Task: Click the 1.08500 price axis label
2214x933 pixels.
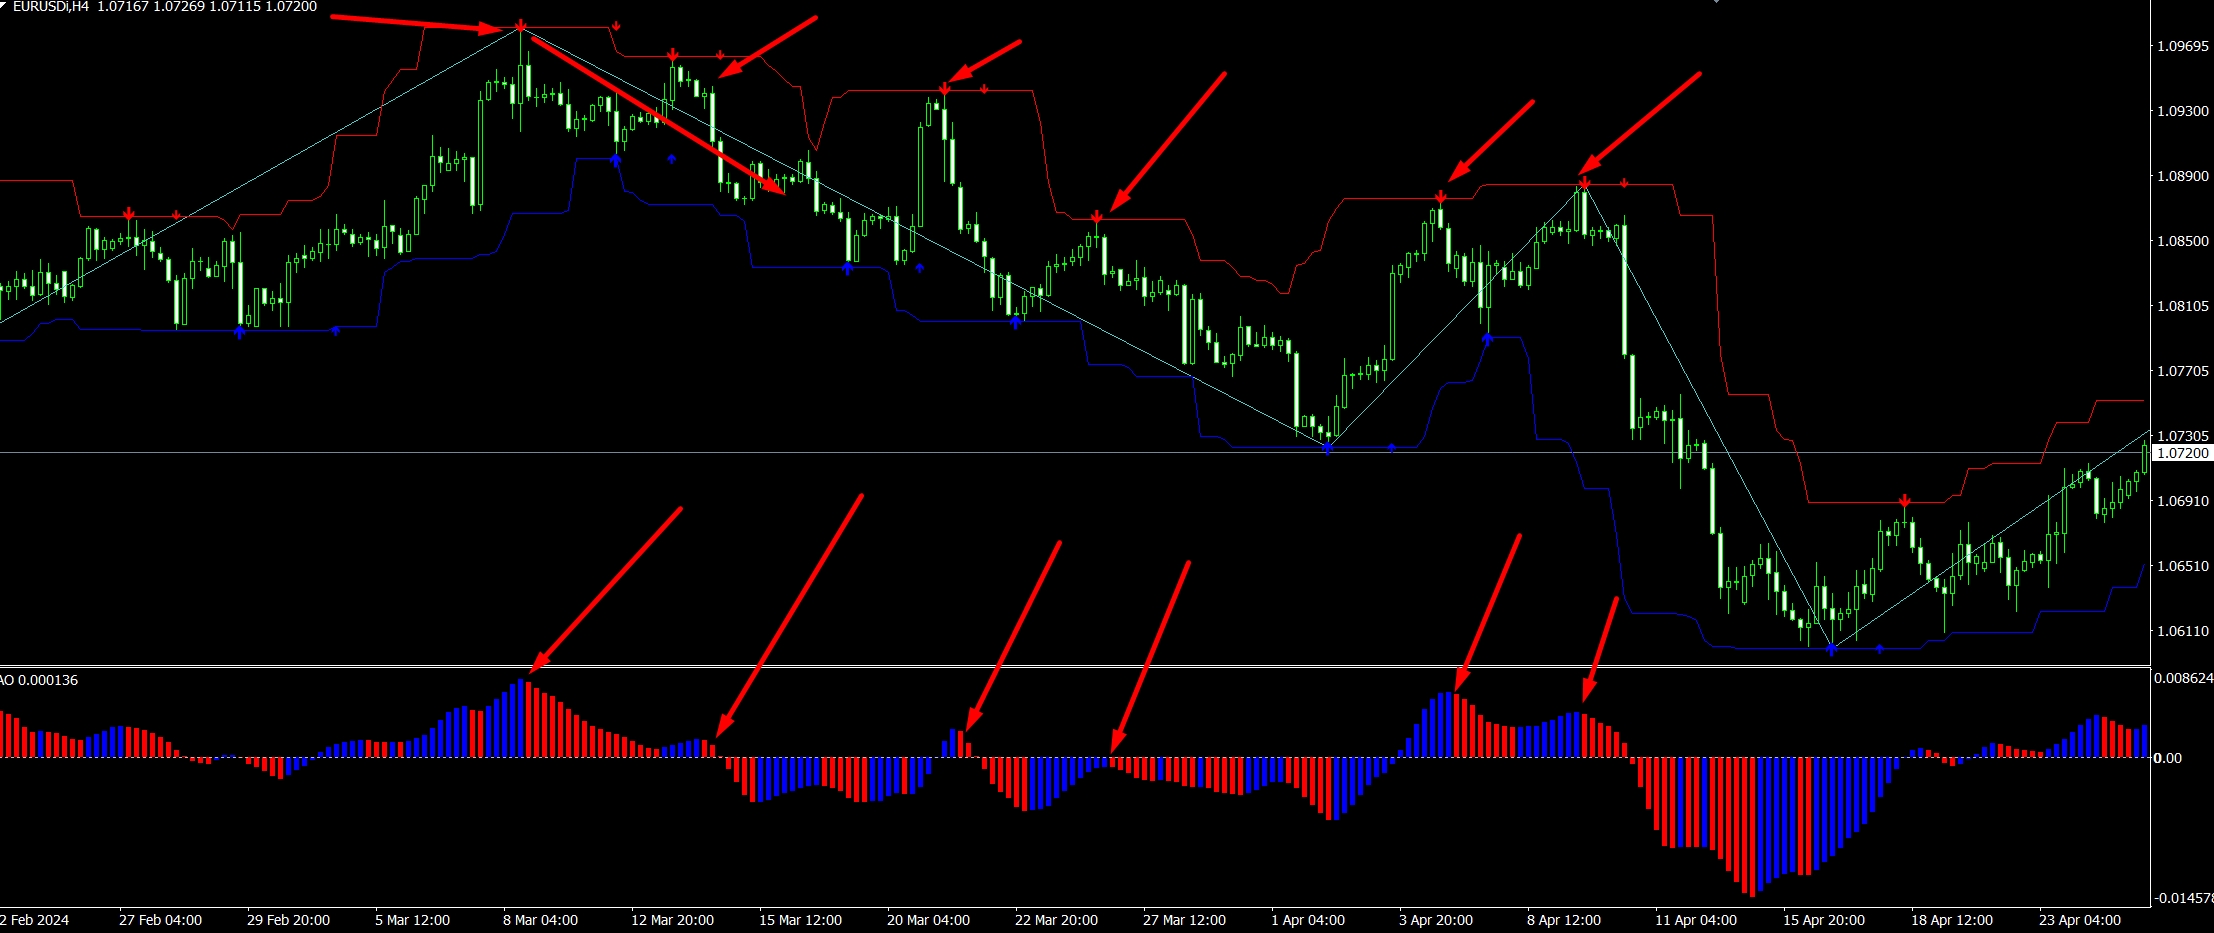Action: (2183, 241)
